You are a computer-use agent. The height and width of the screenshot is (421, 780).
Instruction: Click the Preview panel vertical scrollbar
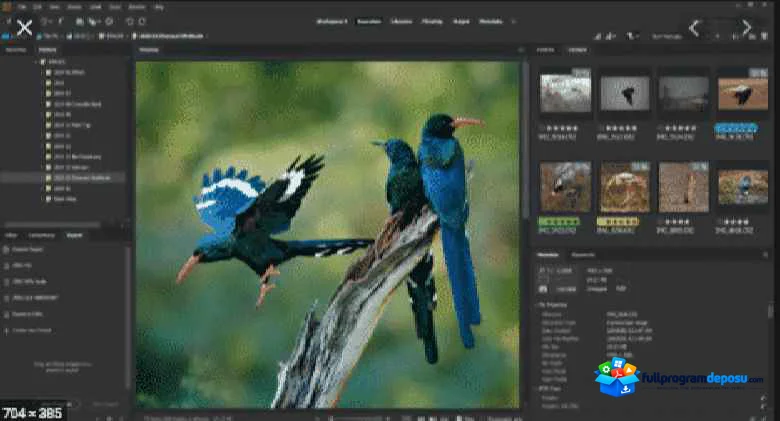click(524, 139)
